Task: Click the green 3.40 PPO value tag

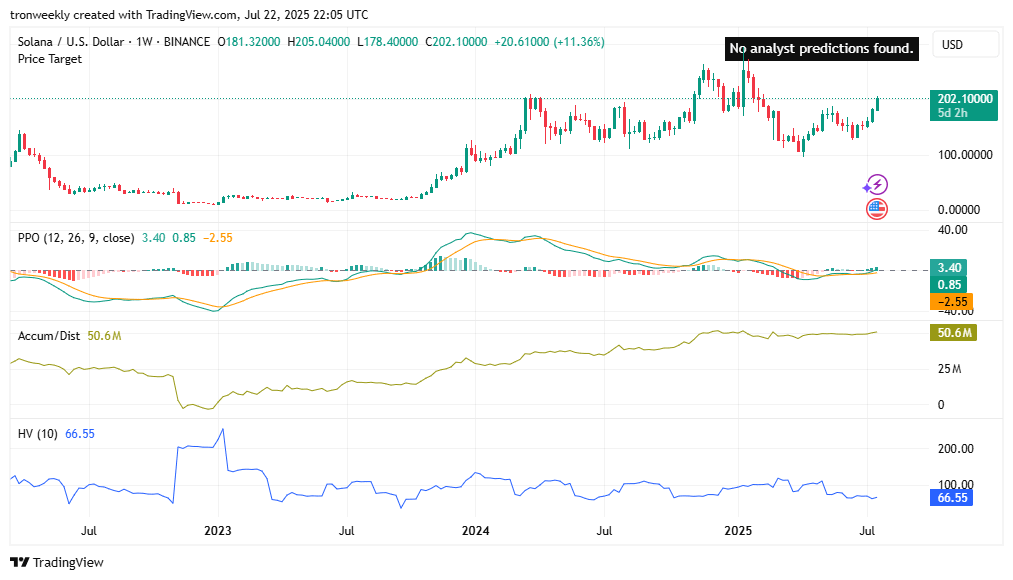Action: pos(950,267)
